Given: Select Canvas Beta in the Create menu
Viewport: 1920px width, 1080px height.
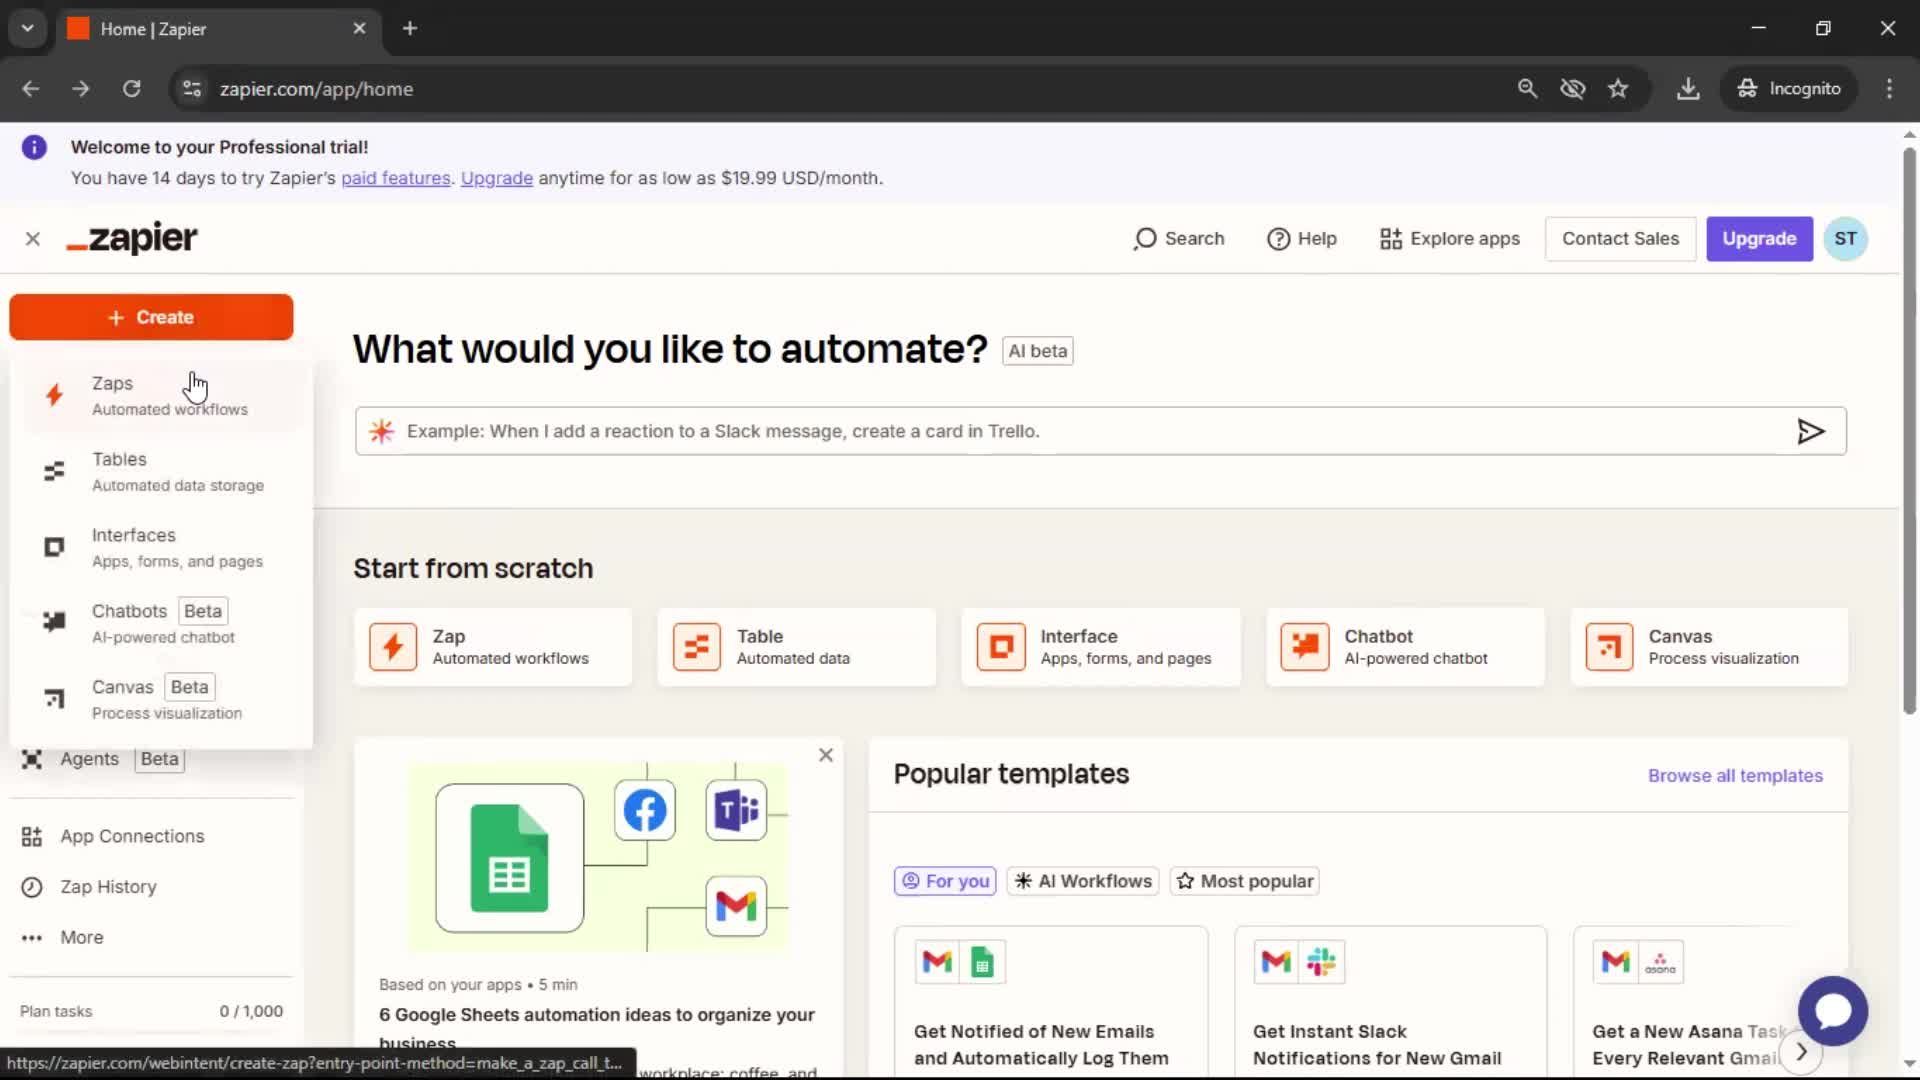Looking at the screenshot, I should (x=162, y=700).
